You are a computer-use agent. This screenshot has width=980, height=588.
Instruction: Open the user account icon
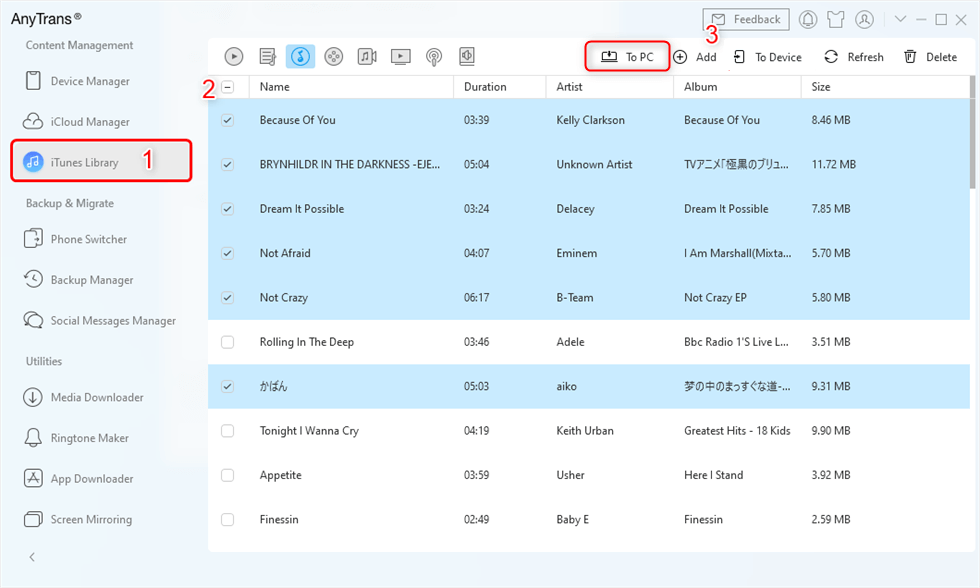click(864, 20)
